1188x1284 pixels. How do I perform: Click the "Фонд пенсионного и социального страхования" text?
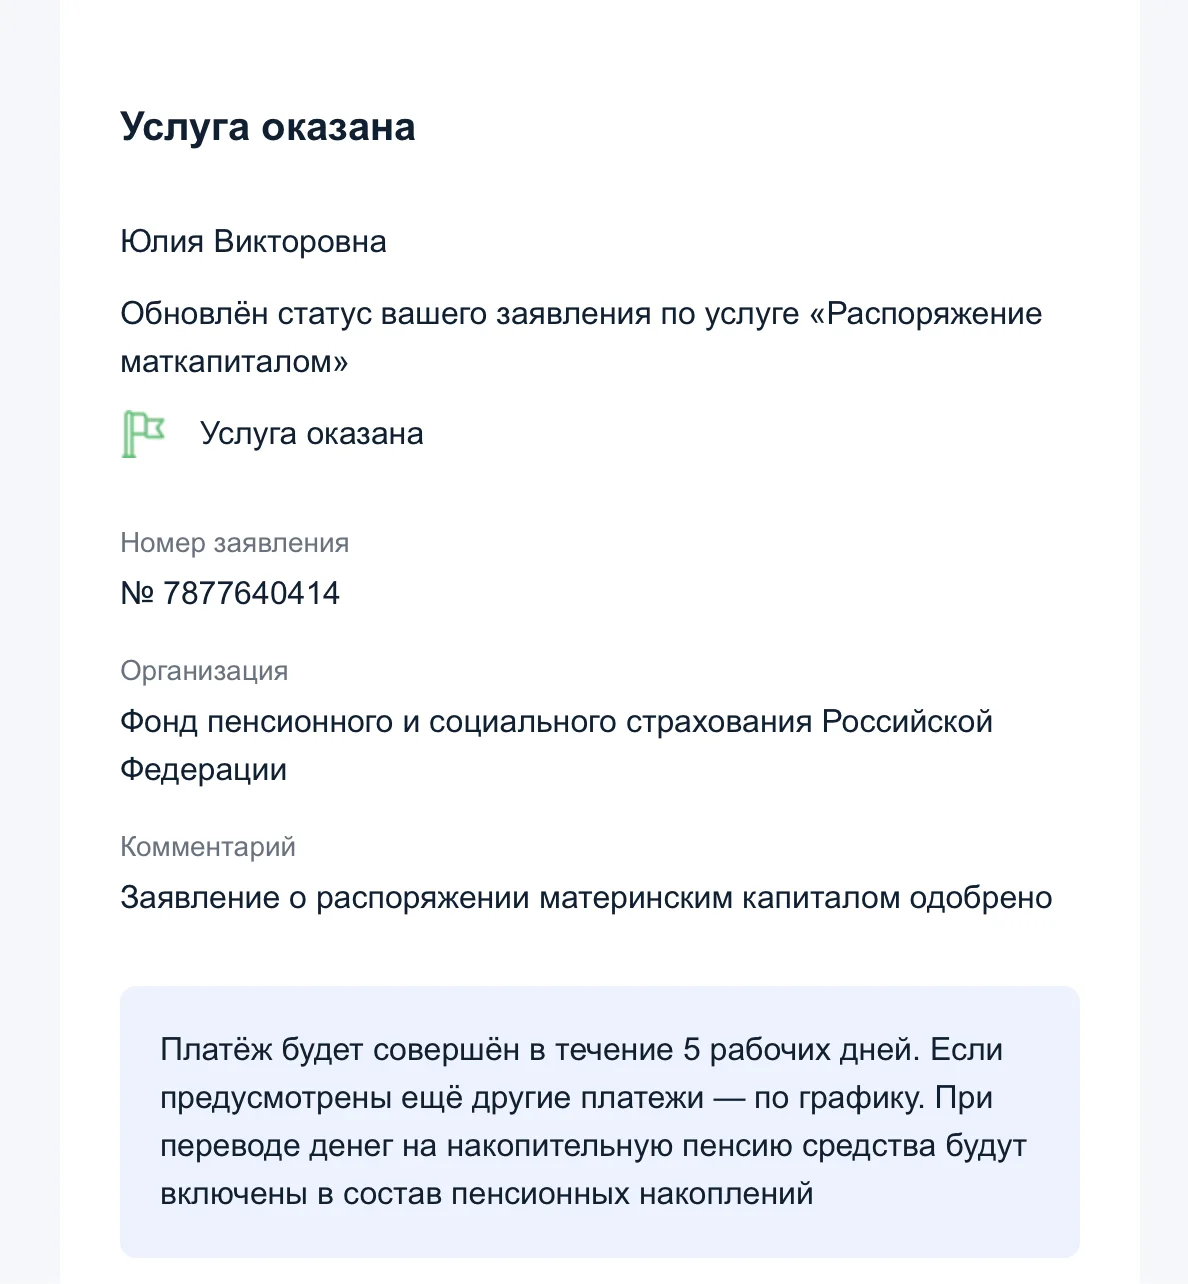click(466, 722)
